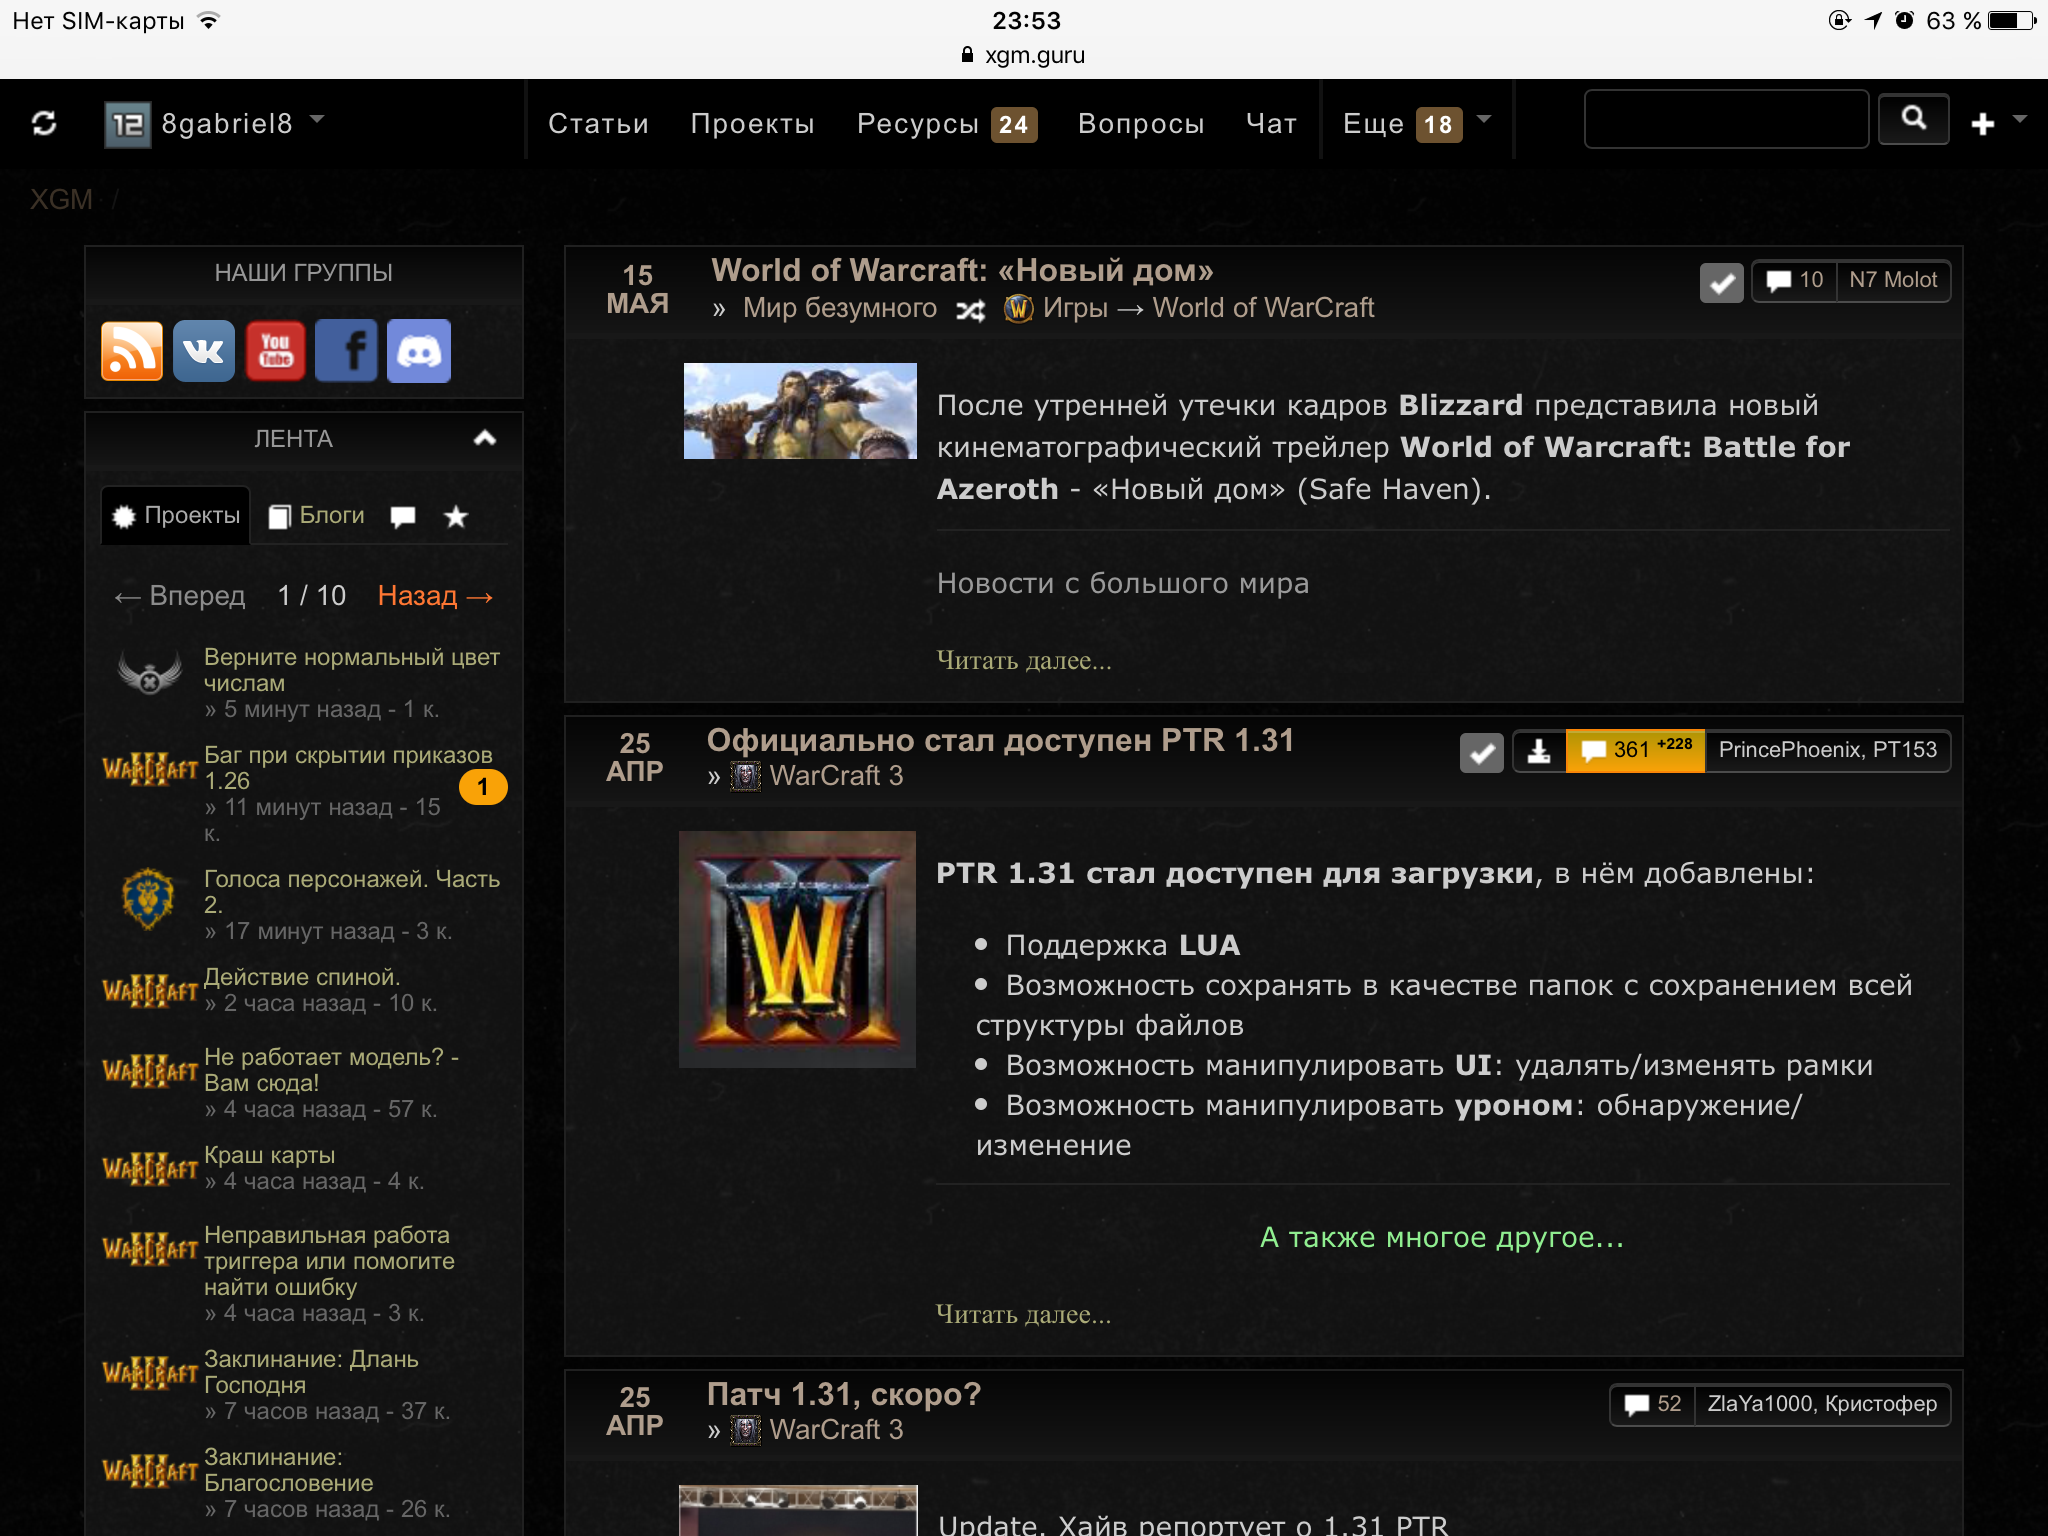
Task: Click the winged emblem icon by Верните нормальный цвет
Action: pos(149,673)
